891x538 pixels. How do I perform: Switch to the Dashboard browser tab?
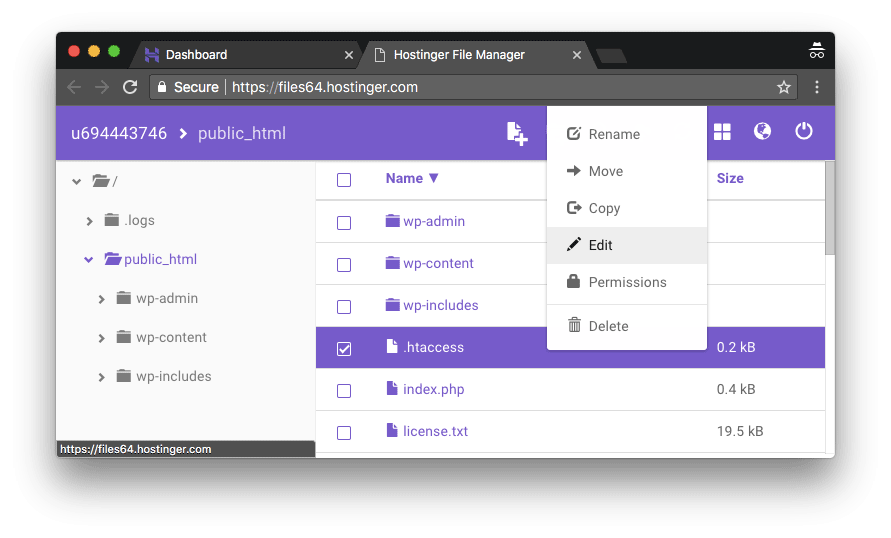pyautogui.click(x=244, y=55)
